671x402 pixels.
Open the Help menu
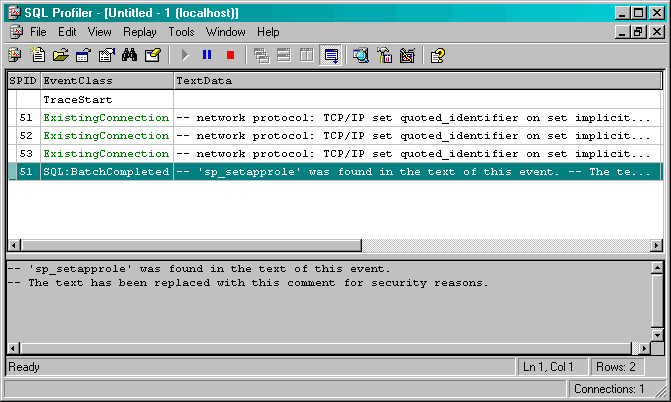tap(268, 32)
